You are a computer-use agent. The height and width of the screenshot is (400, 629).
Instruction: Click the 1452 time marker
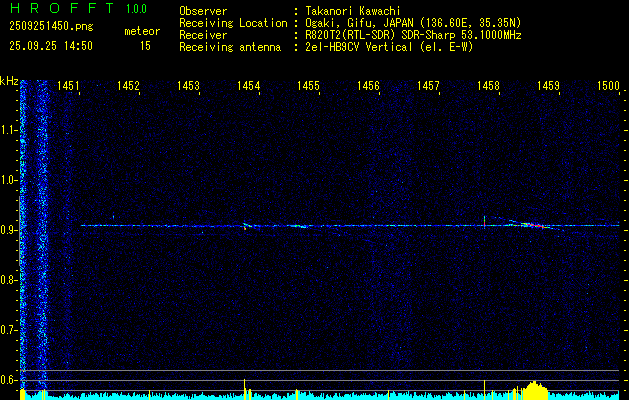coord(128,85)
